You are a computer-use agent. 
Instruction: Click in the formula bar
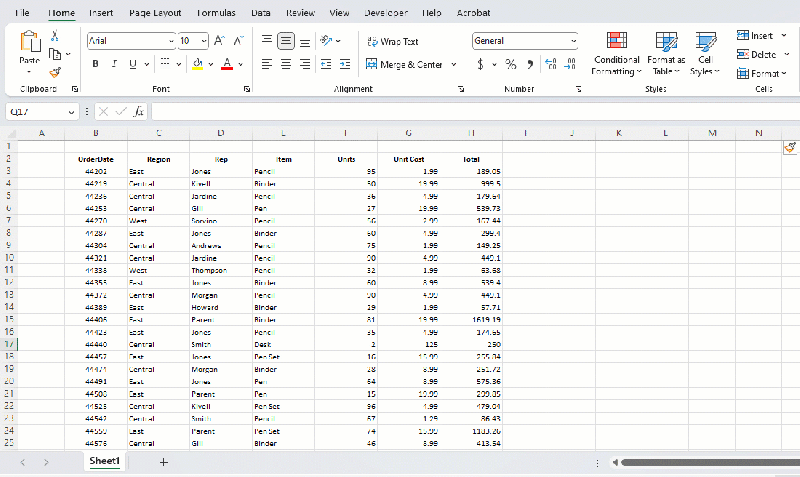pos(474,112)
